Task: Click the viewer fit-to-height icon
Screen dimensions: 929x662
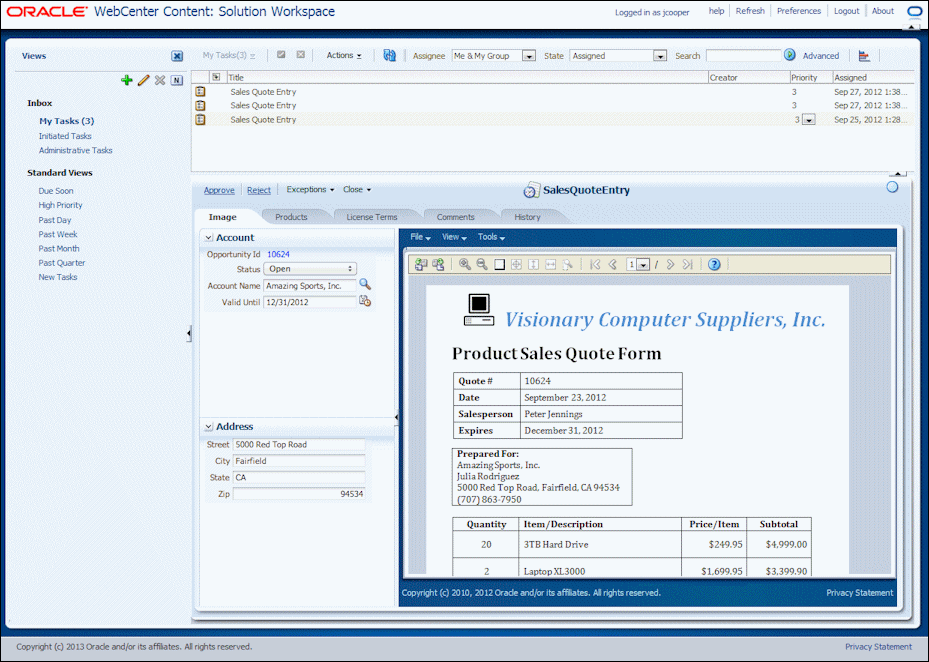Action: tap(534, 264)
